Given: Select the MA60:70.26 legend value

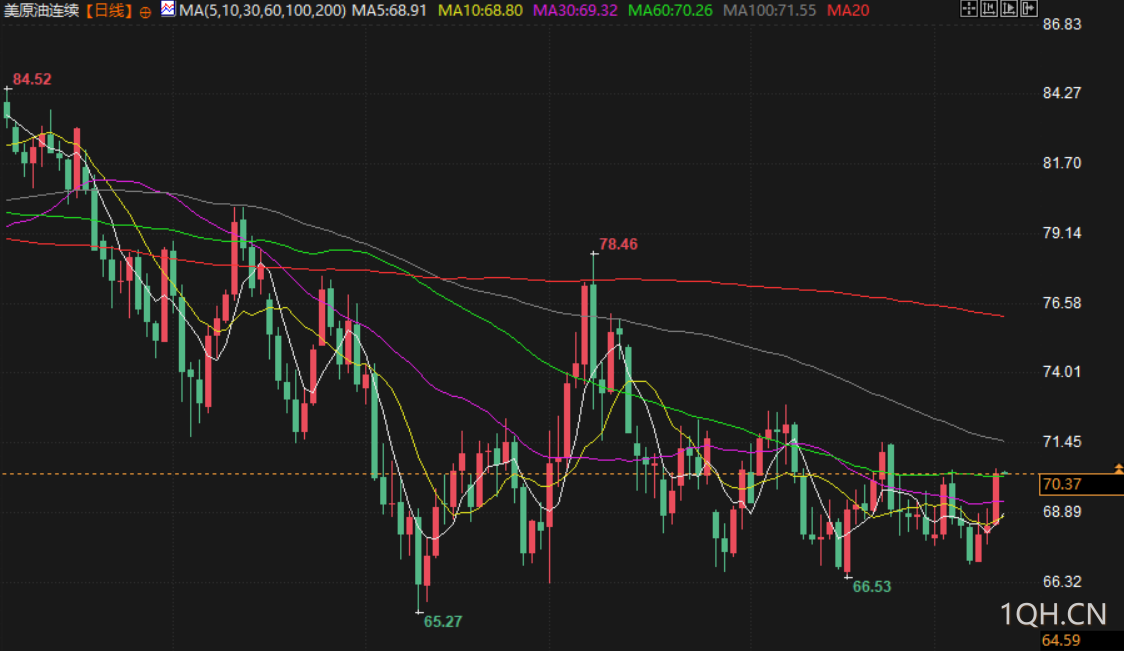Looking at the screenshot, I should 670,11.
